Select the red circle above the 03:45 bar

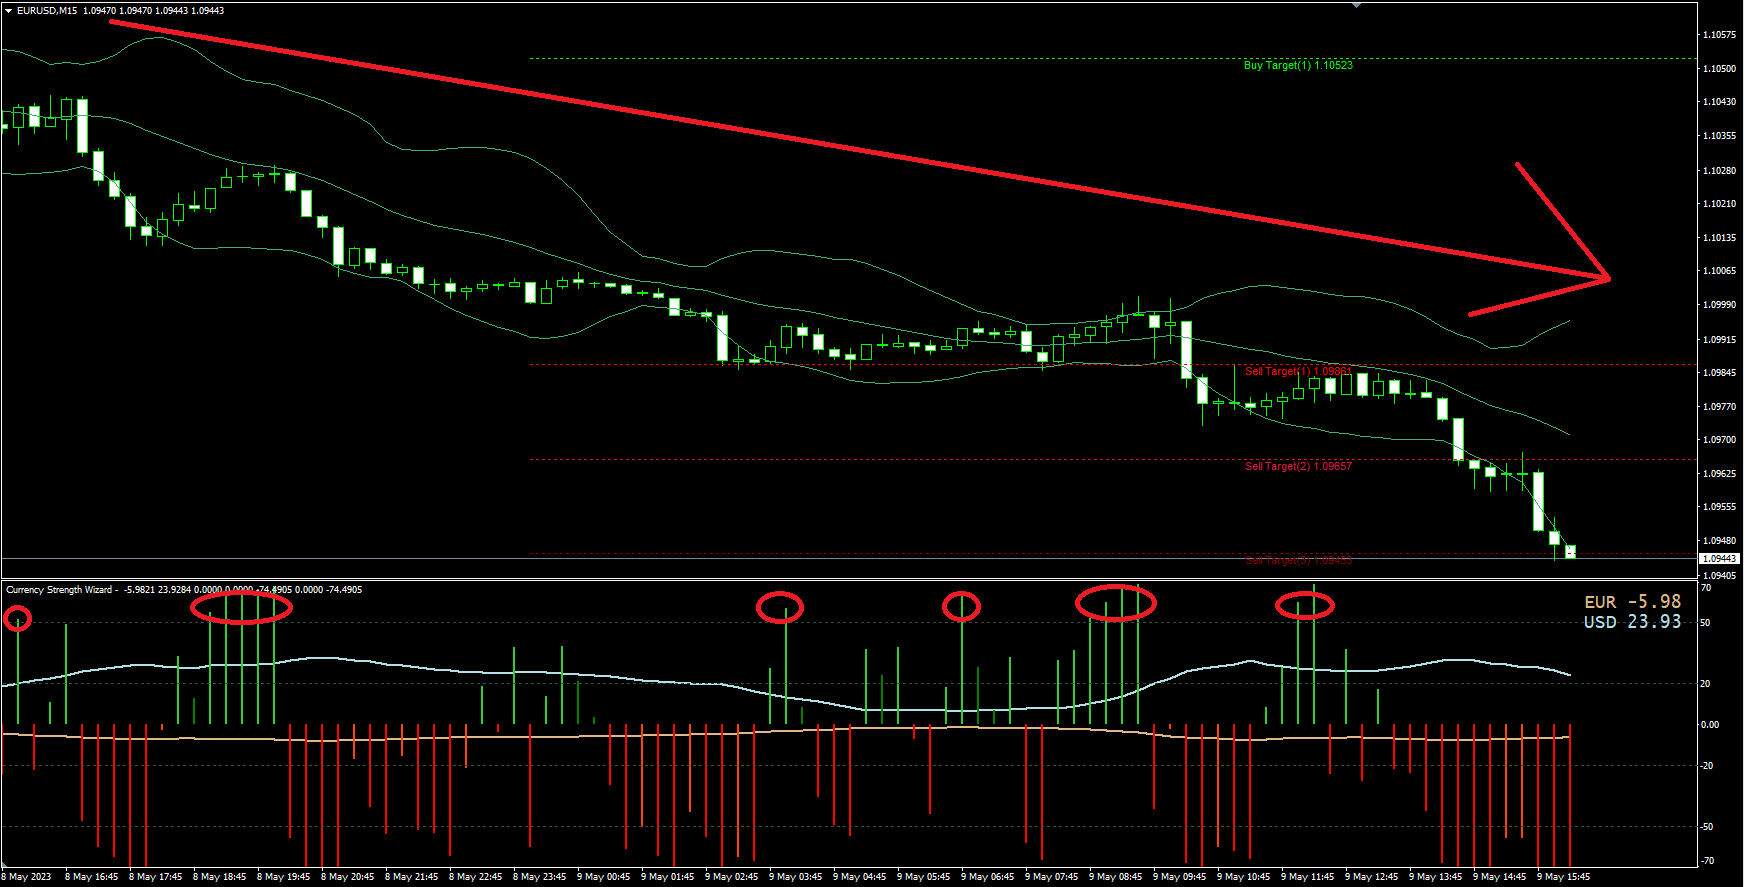pos(780,607)
